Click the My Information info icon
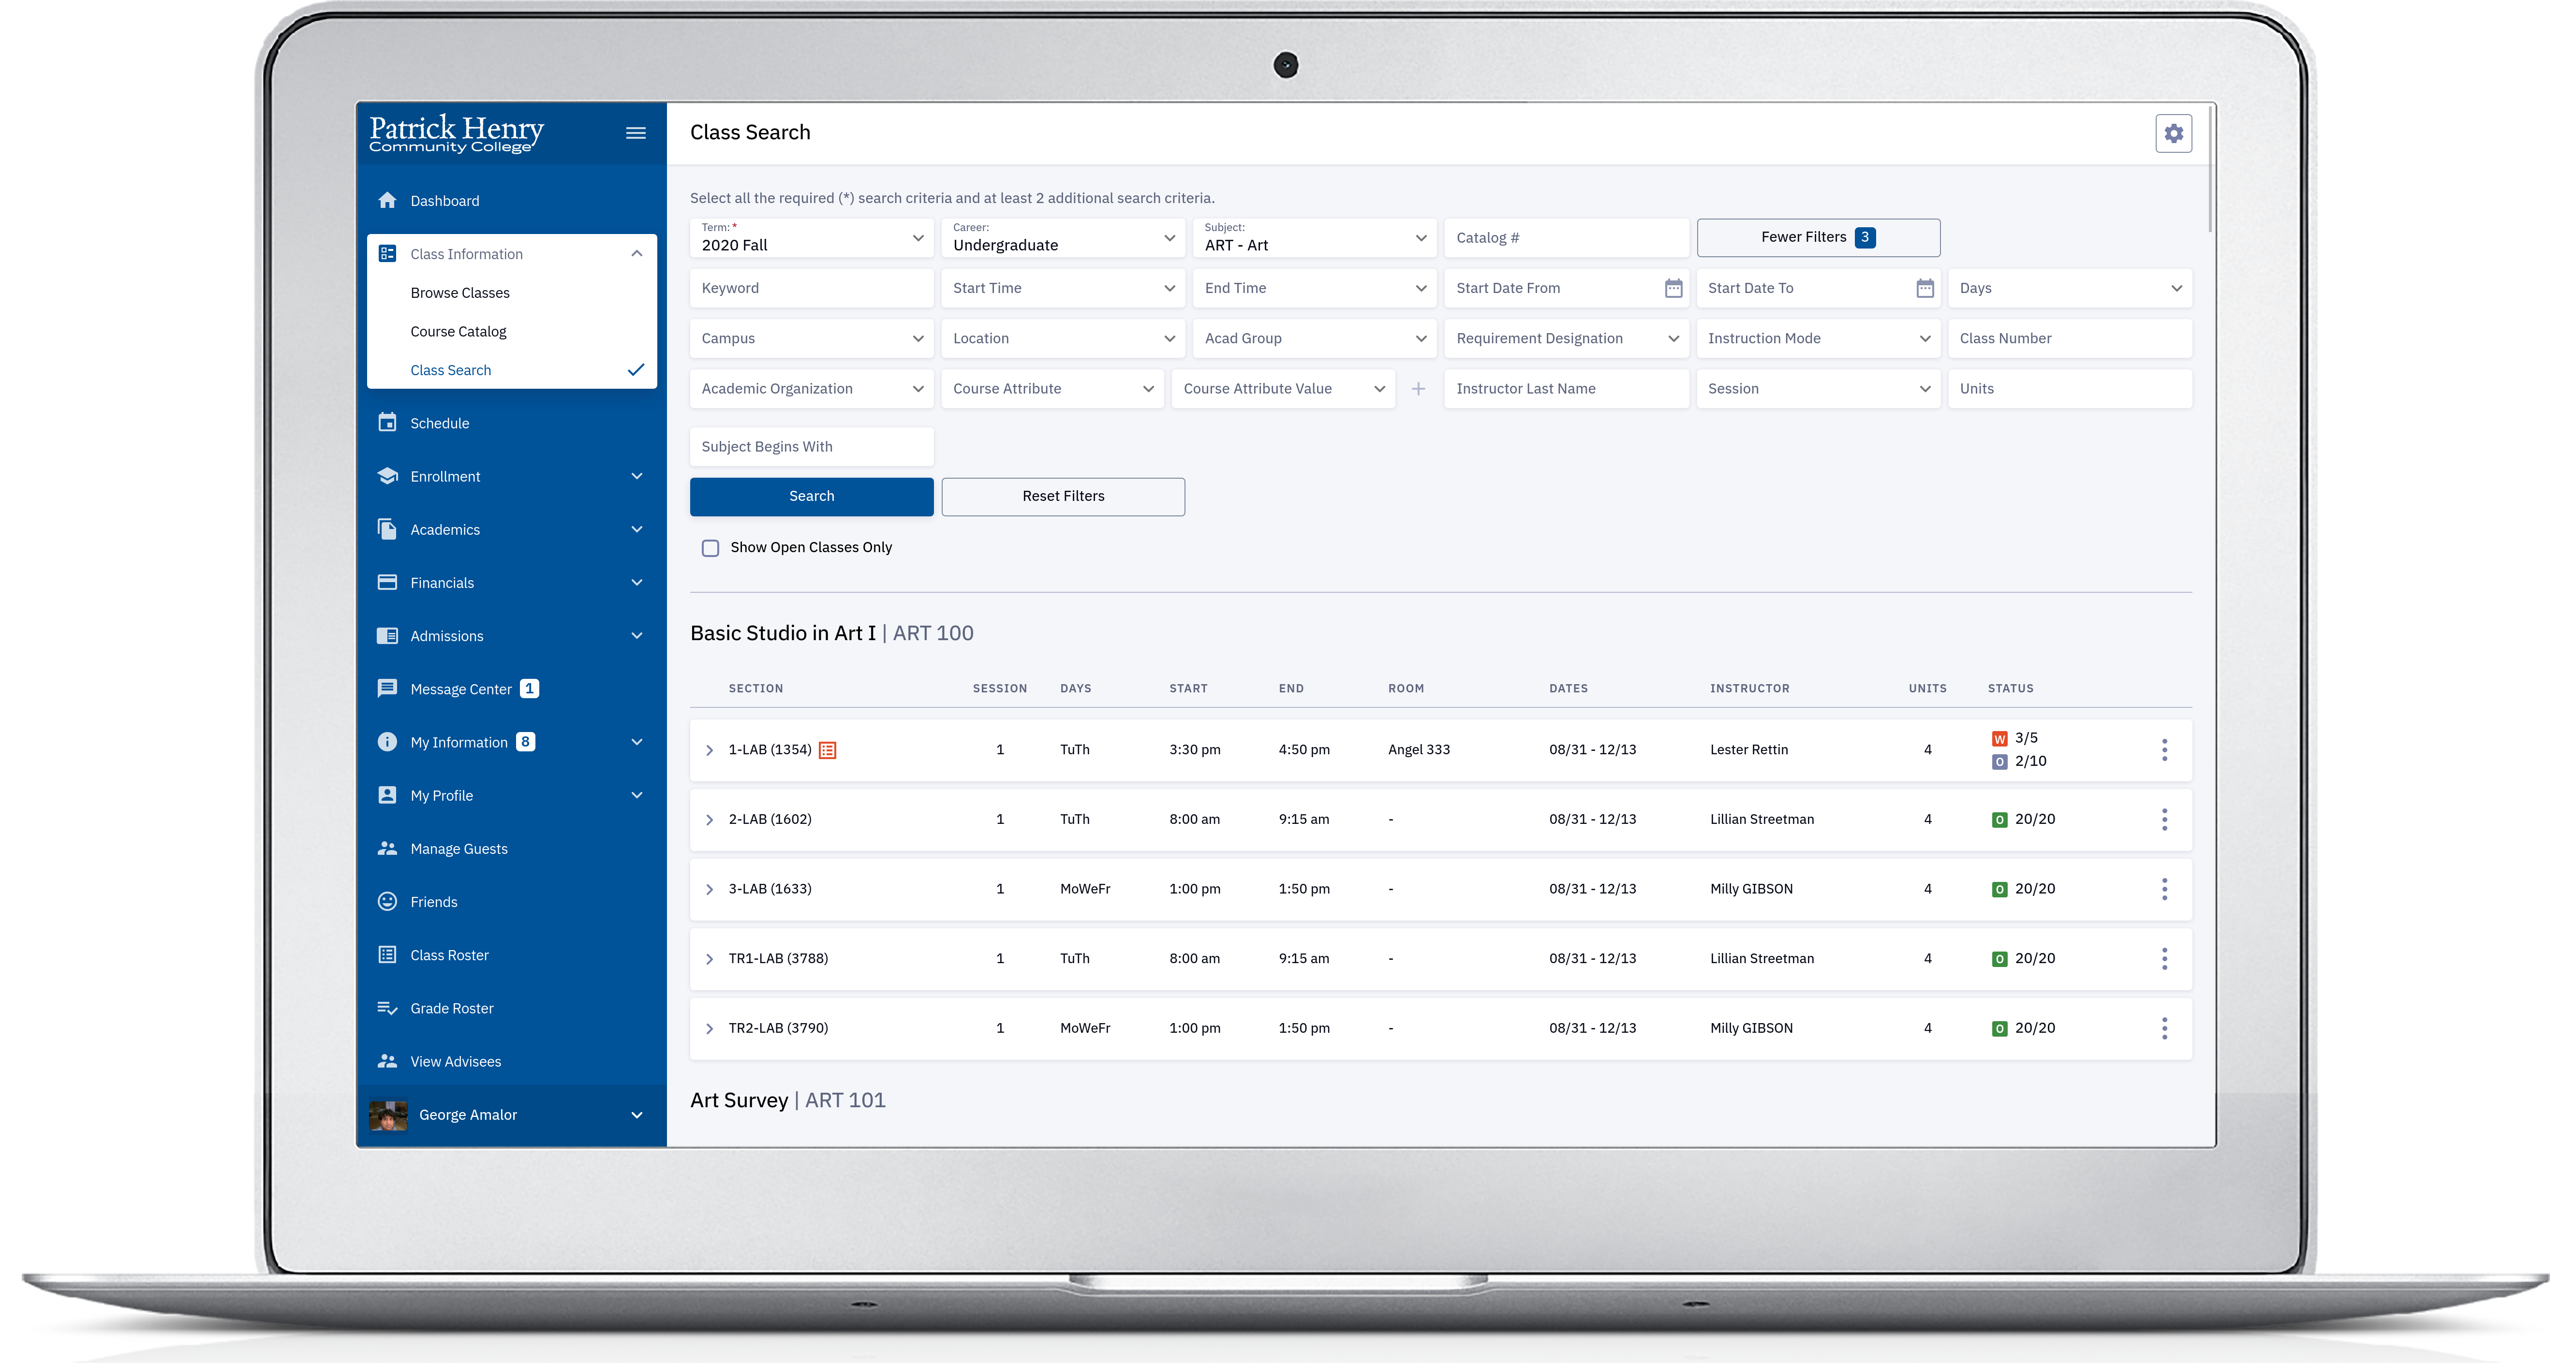 coord(387,741)
